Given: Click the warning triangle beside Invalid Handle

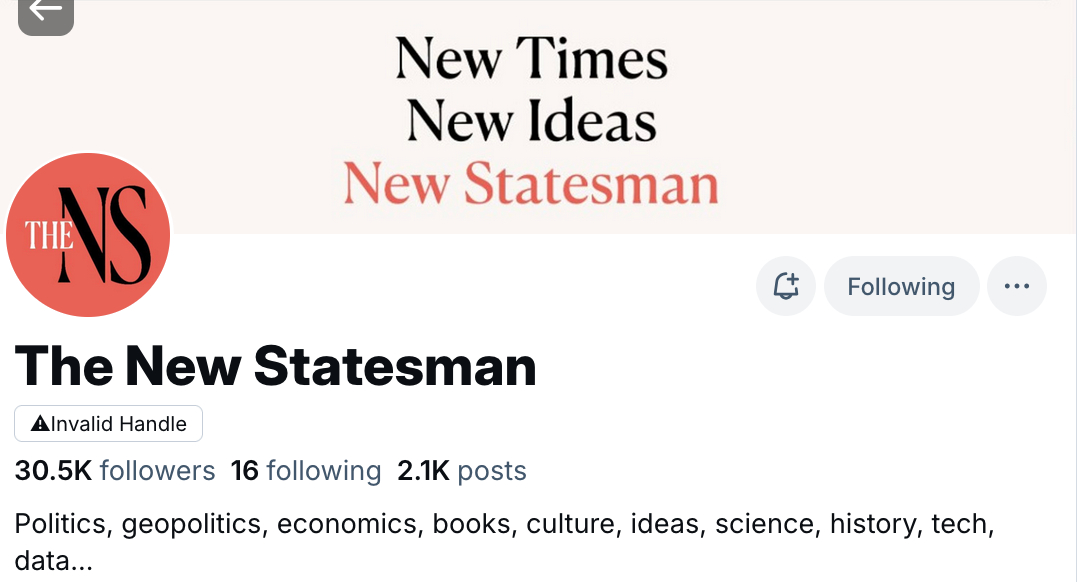Looking at the screenshot, I should pos(40,424).
